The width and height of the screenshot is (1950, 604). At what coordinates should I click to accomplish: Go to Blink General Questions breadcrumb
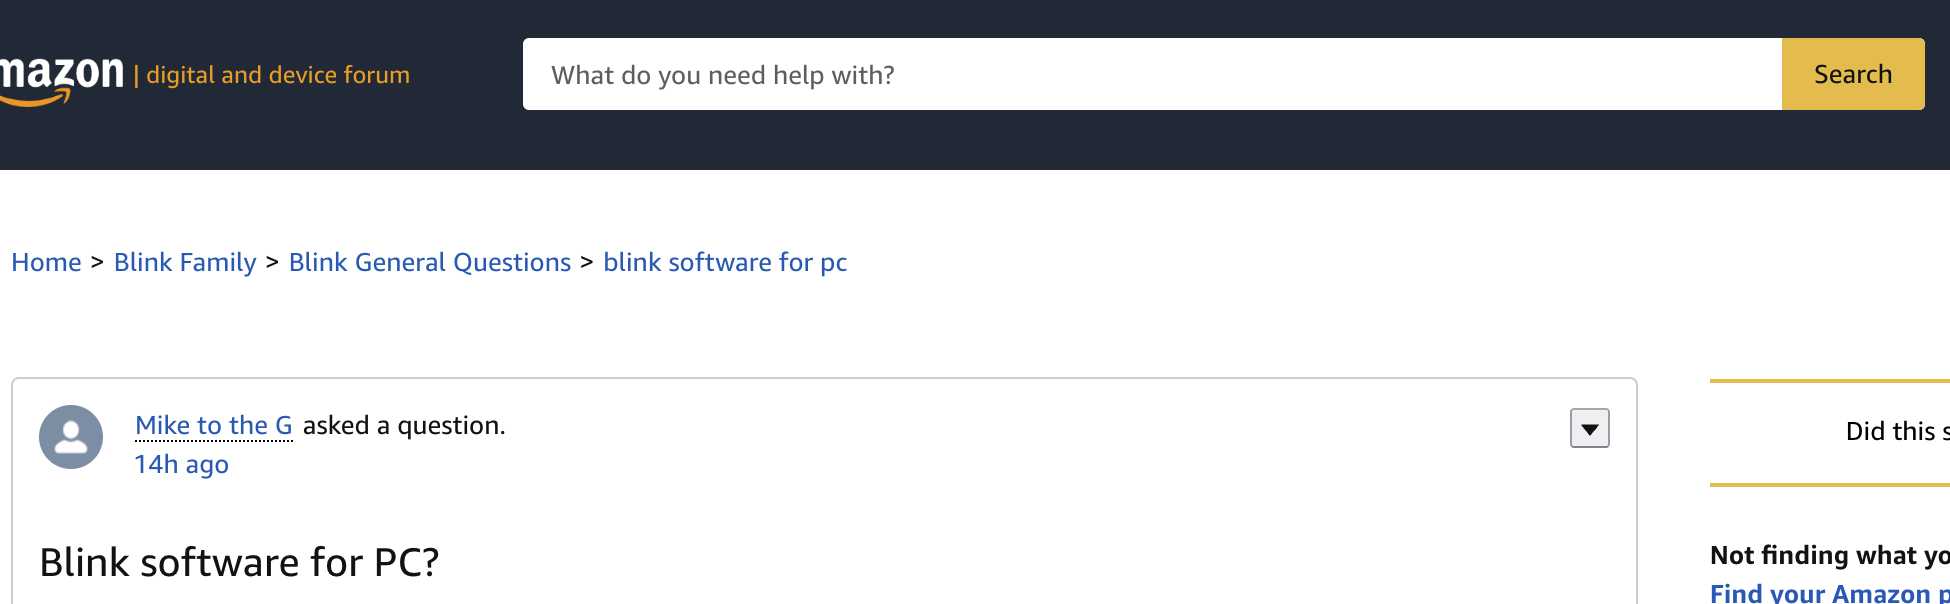click(430, 261)
